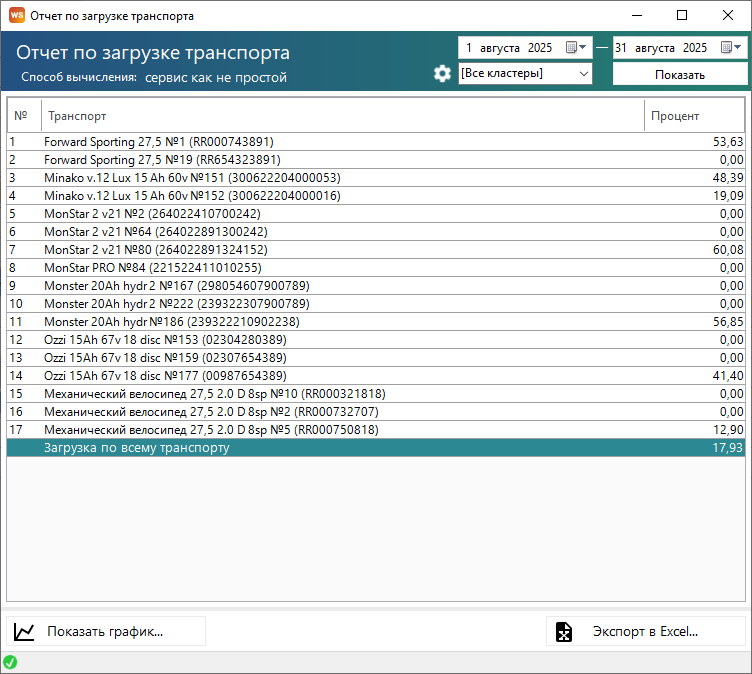Click the green checkmark status icon
752x674 pixels.
click(10, 662)
